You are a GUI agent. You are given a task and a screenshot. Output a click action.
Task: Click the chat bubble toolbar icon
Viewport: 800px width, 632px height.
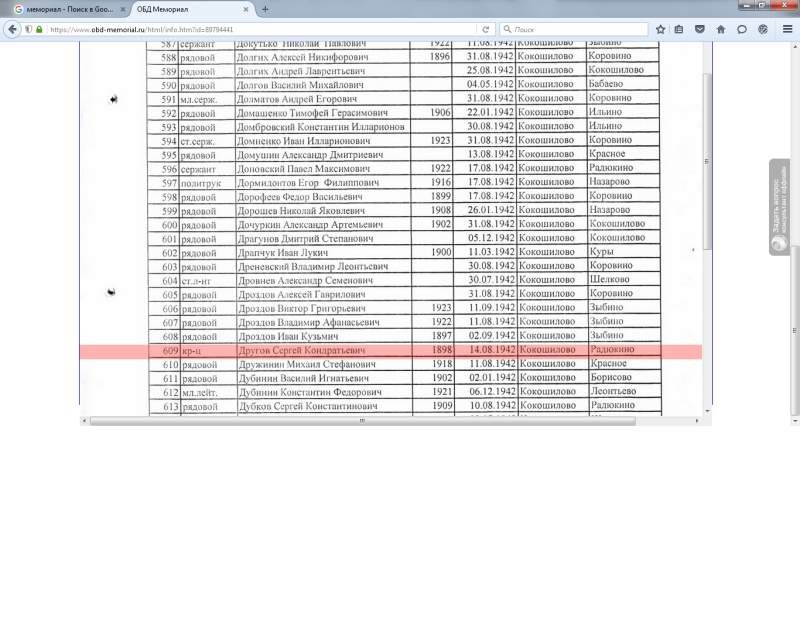(x=742, y=29)
